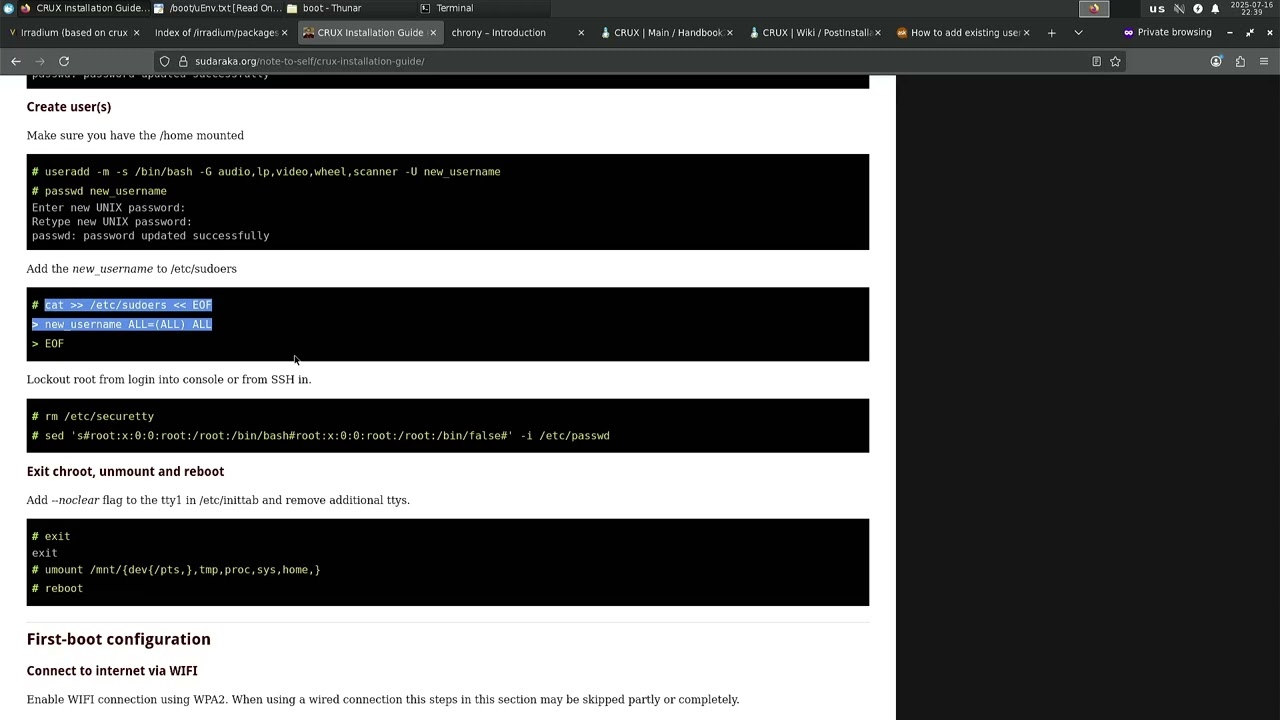Close the Index of /irradium/packages tab
This screenshot has width=1280, height=720.
pos(284,33)
